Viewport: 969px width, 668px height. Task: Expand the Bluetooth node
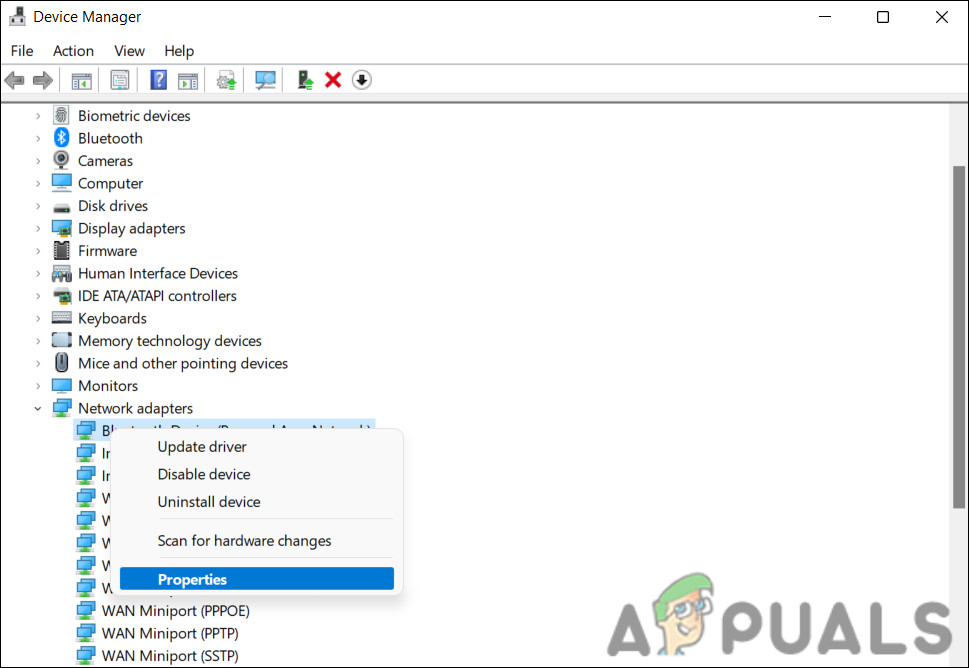coord(38,138)
